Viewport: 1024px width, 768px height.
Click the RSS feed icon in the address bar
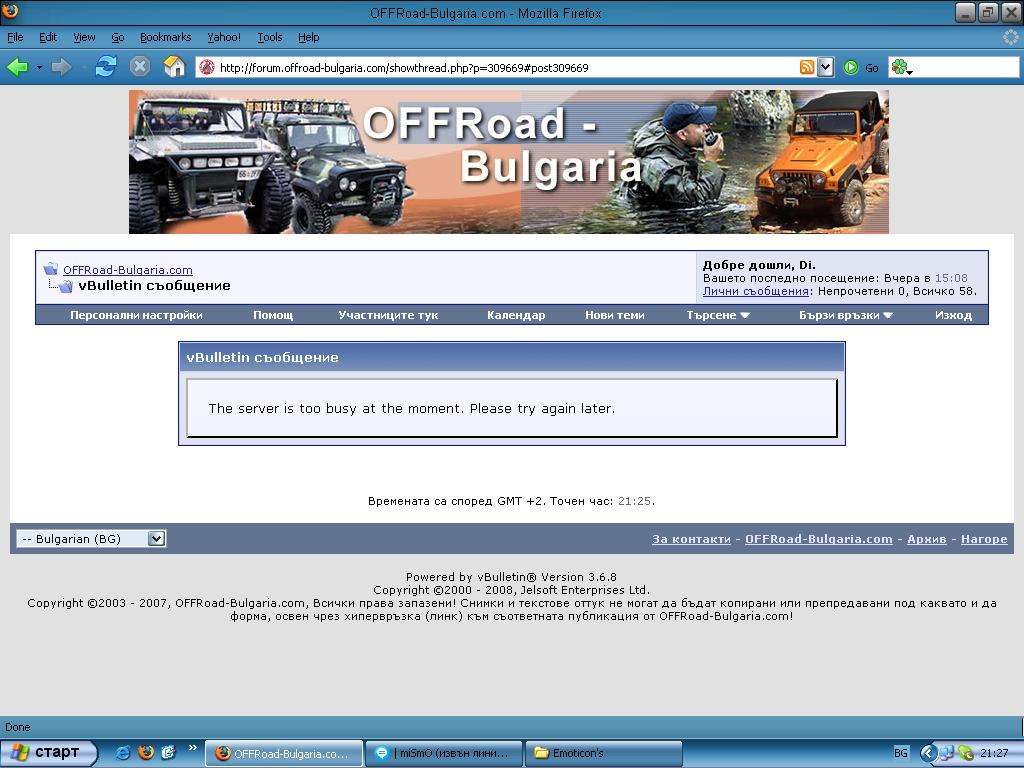click(807, 67)
